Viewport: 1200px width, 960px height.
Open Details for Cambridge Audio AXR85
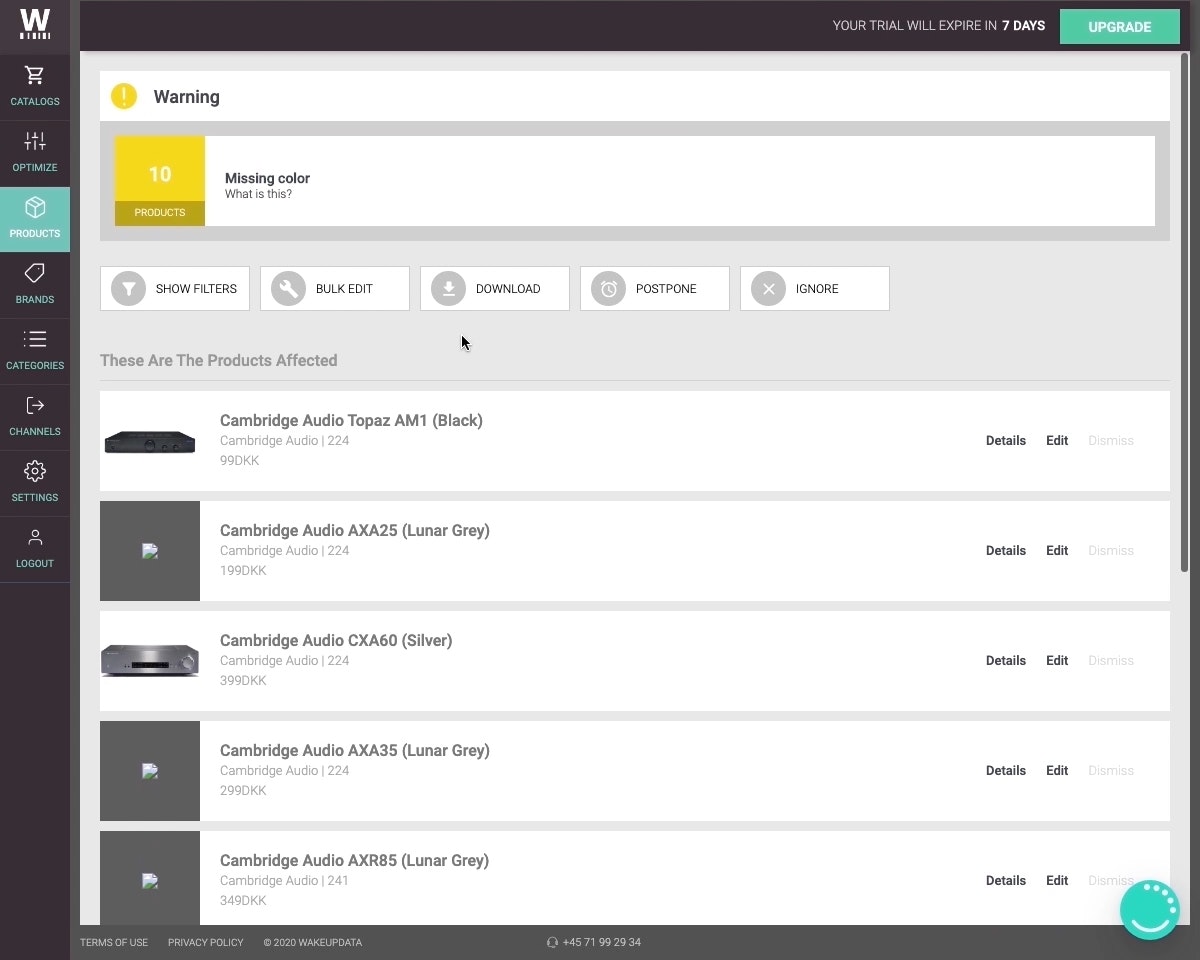tap(1006, 880)
